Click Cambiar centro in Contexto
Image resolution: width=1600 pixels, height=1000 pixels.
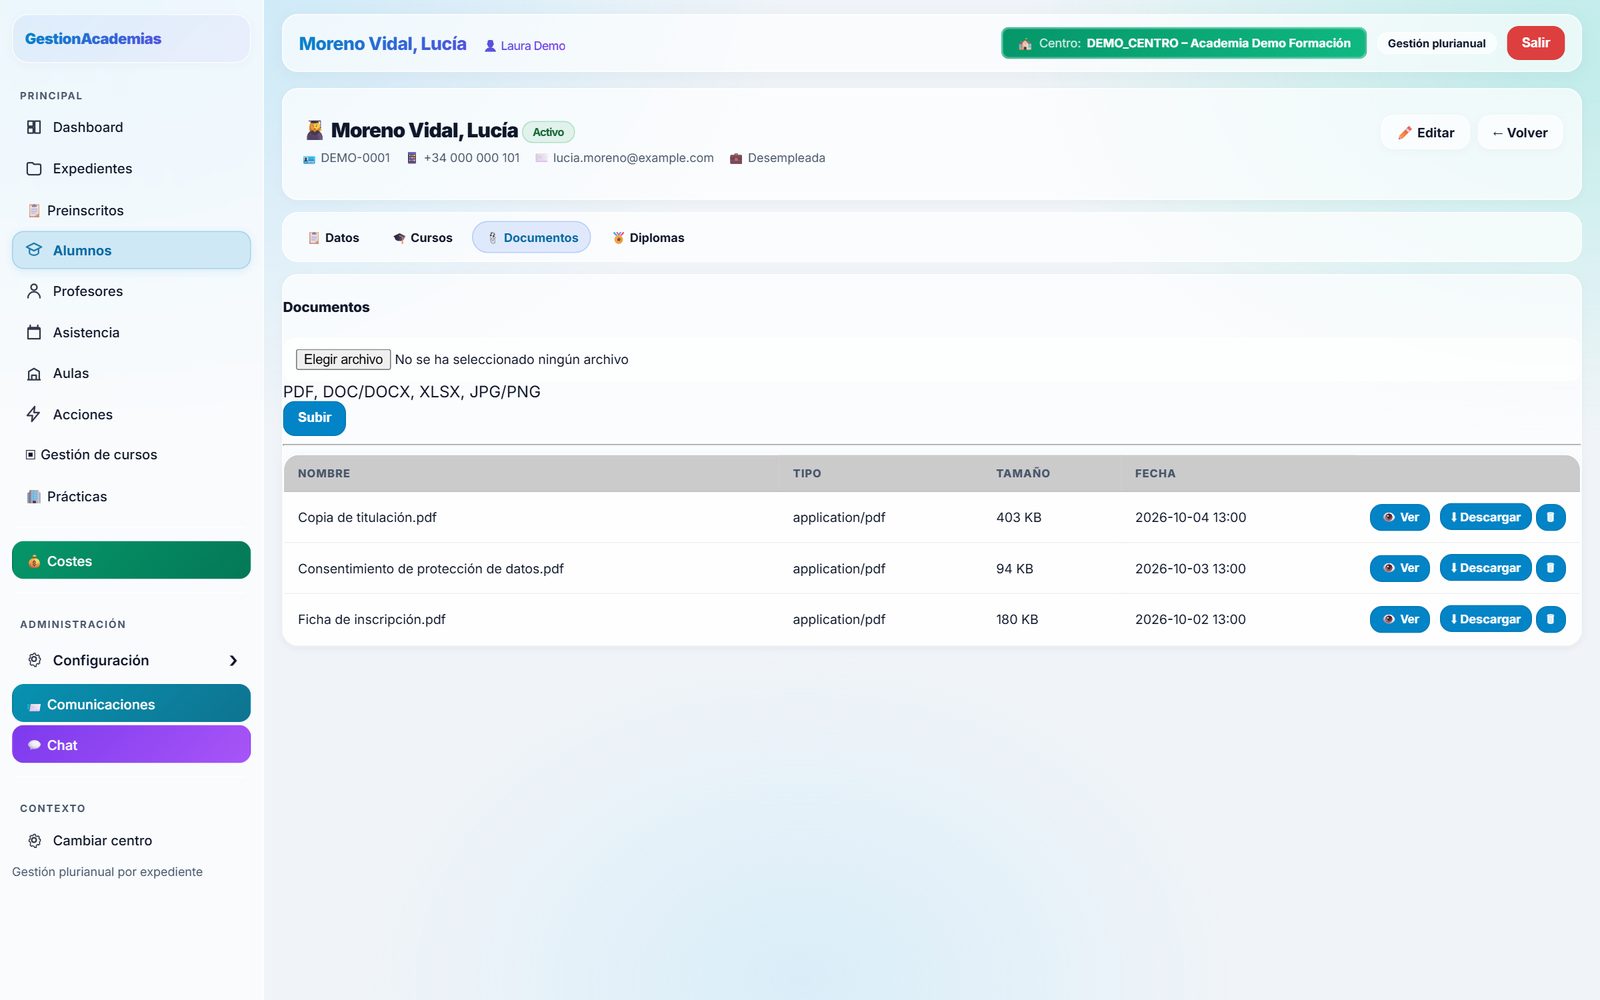(131, 840)
